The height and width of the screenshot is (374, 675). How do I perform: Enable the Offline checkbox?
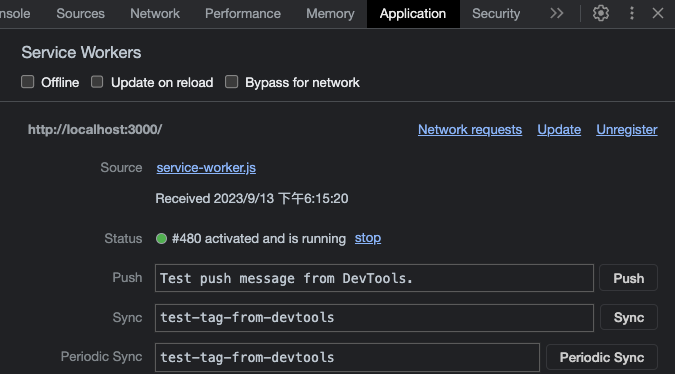pyautogui.click(x=28, y=82)
